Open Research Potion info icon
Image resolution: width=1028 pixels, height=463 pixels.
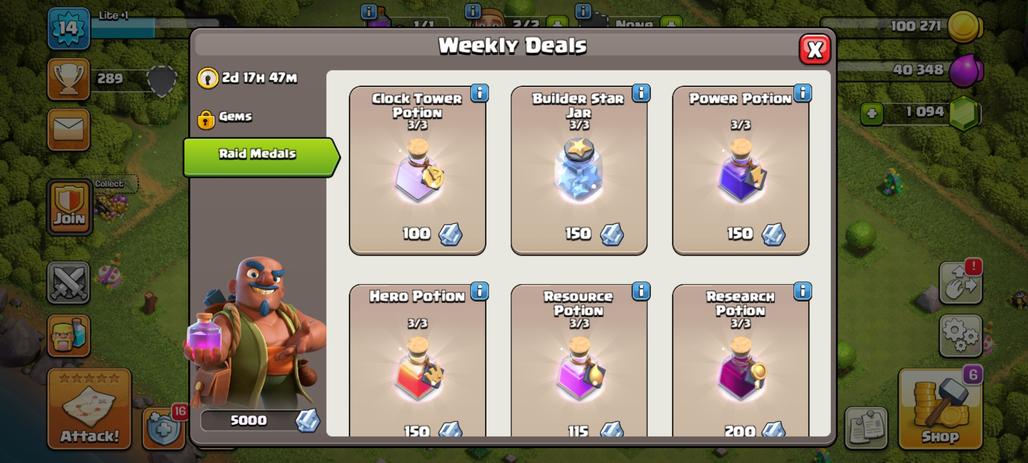tap(802, 291)
